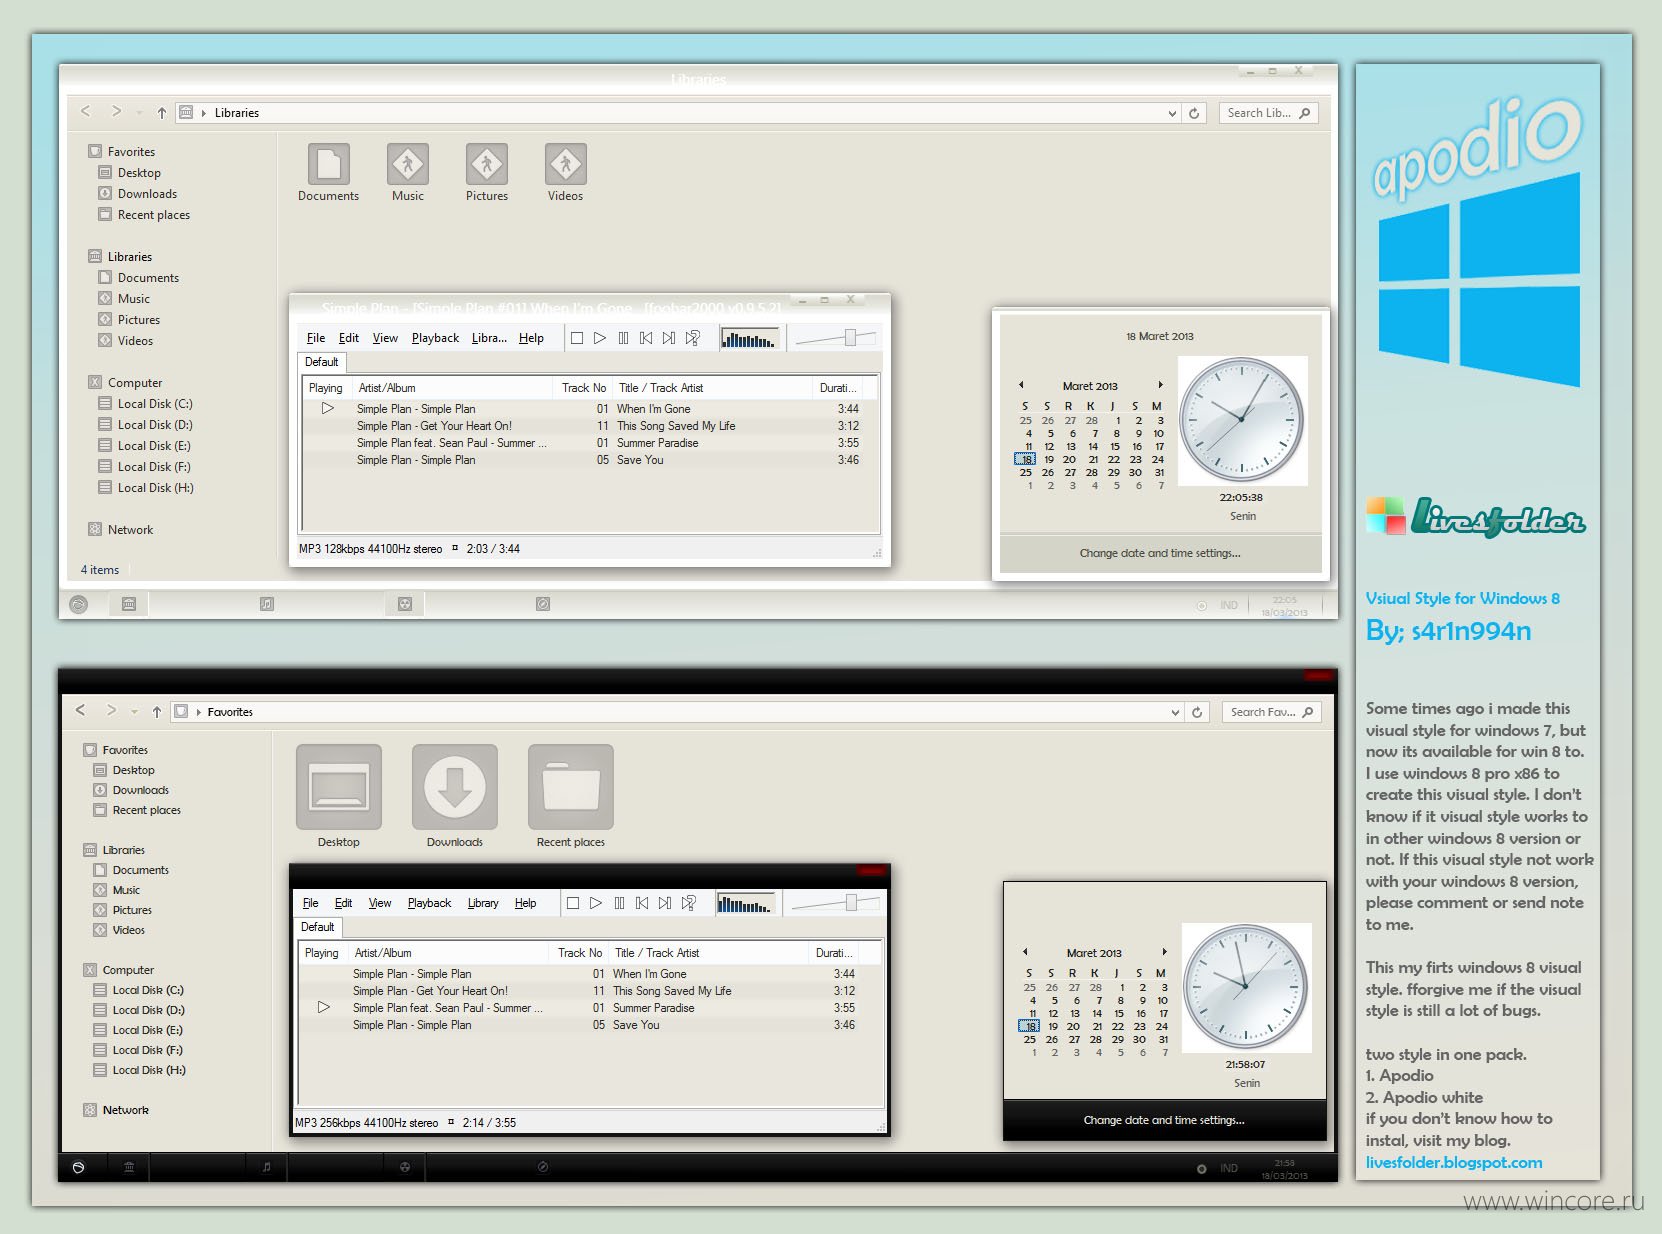1662x1234 pixels.
Task: Go to next month in top calendar
Action: 1160,385
